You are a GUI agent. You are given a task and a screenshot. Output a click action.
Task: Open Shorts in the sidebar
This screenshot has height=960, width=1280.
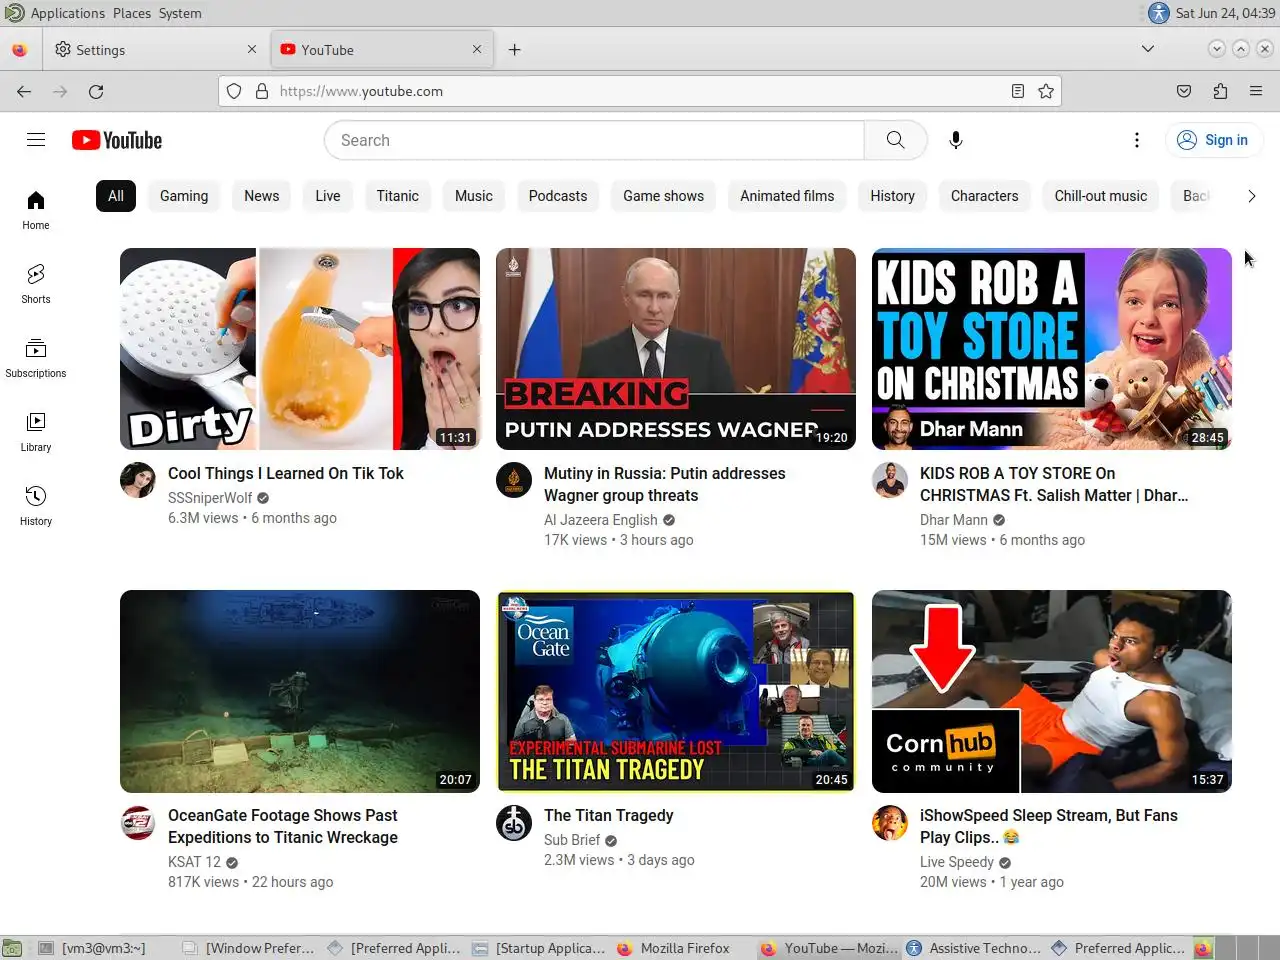tap(36, 284)
